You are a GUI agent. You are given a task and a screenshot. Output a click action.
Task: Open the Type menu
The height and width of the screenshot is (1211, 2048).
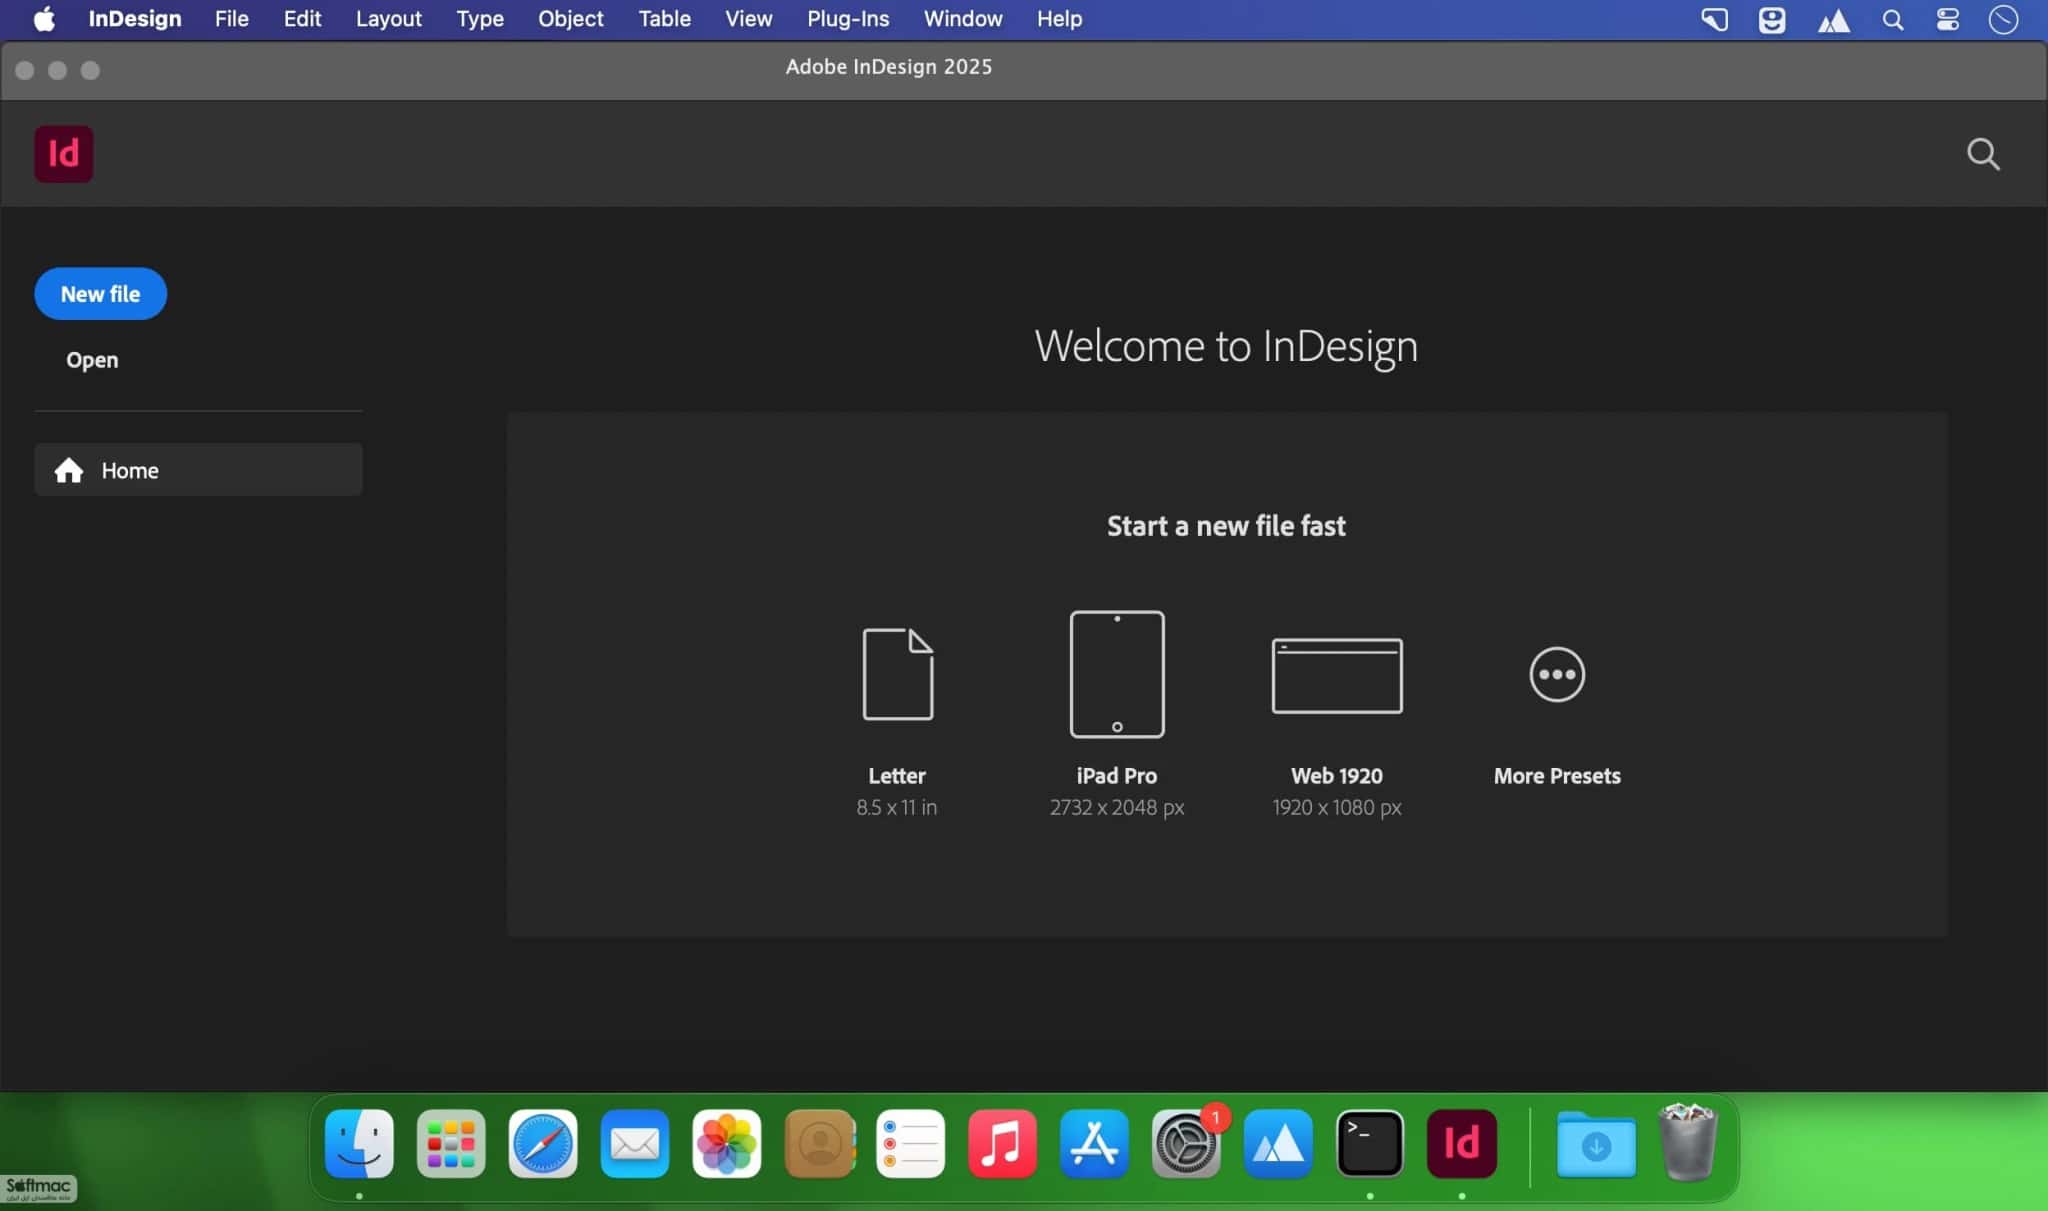(x=480, y=19)
